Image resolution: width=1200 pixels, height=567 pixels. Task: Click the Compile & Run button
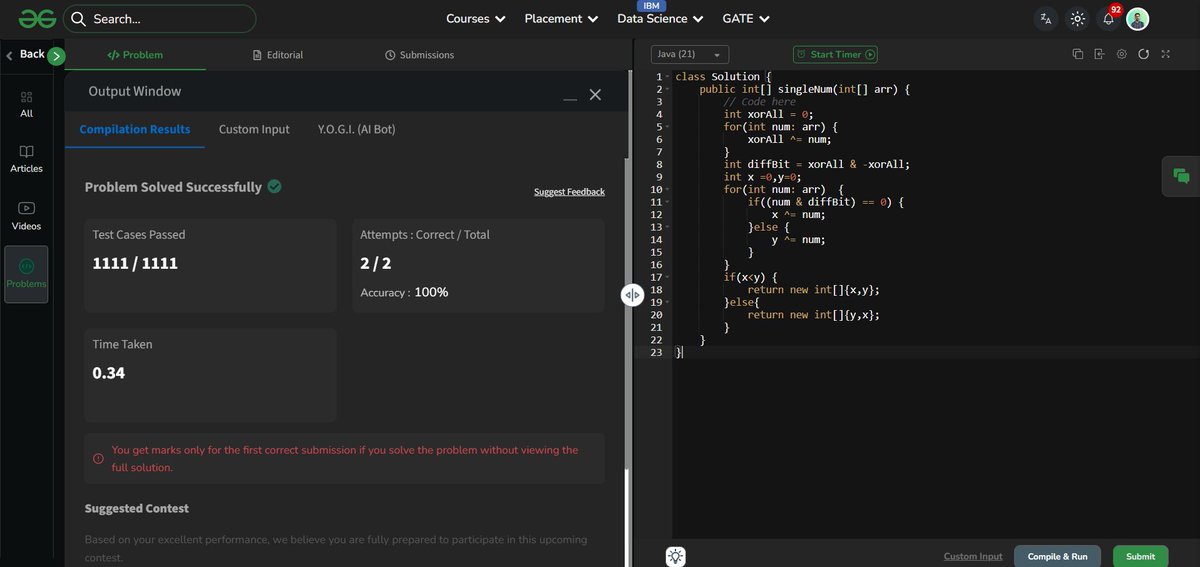click(x=1058, y=556)
